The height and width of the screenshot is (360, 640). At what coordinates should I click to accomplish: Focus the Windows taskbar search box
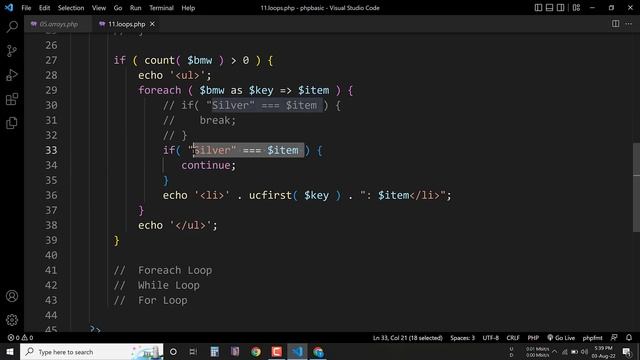click(91, 352)
